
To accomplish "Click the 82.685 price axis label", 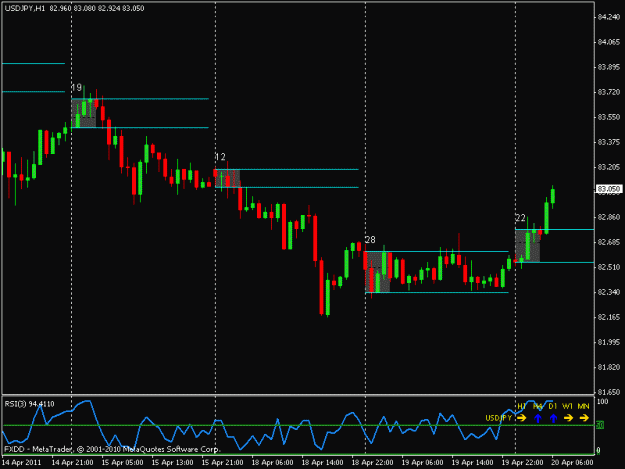I will coord(609,242).
